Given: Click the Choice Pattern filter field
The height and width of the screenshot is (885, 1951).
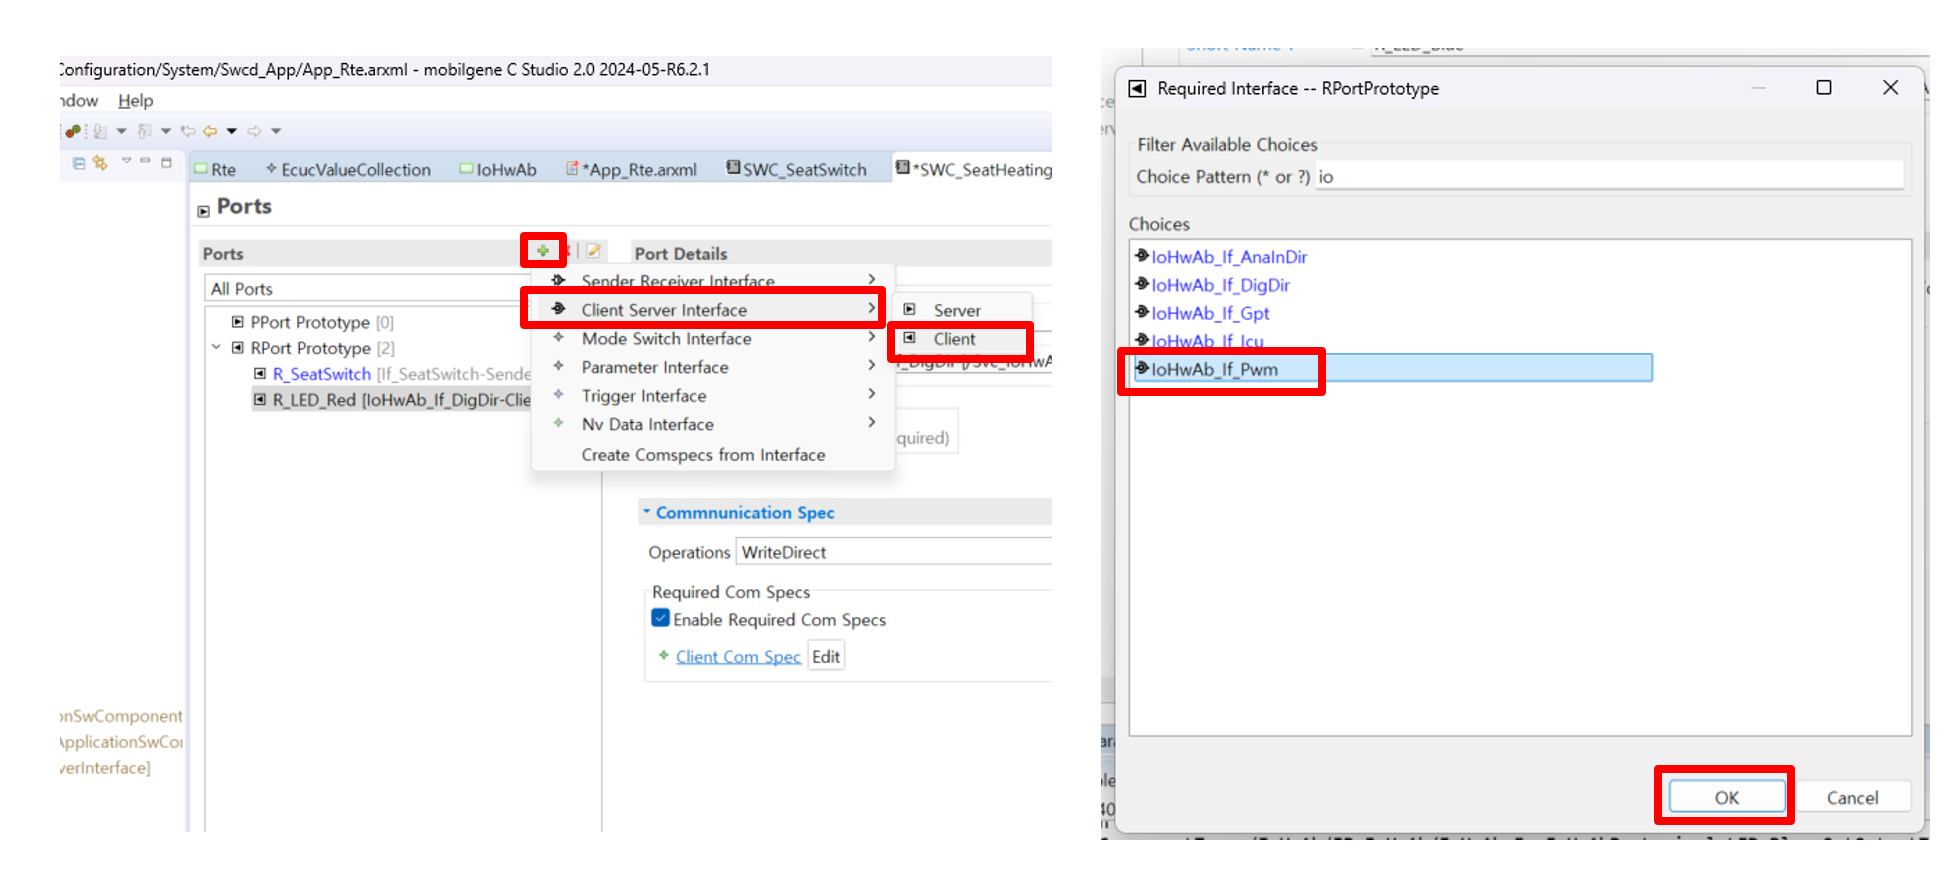Looking at the screenshot, I should point(1608,177).
